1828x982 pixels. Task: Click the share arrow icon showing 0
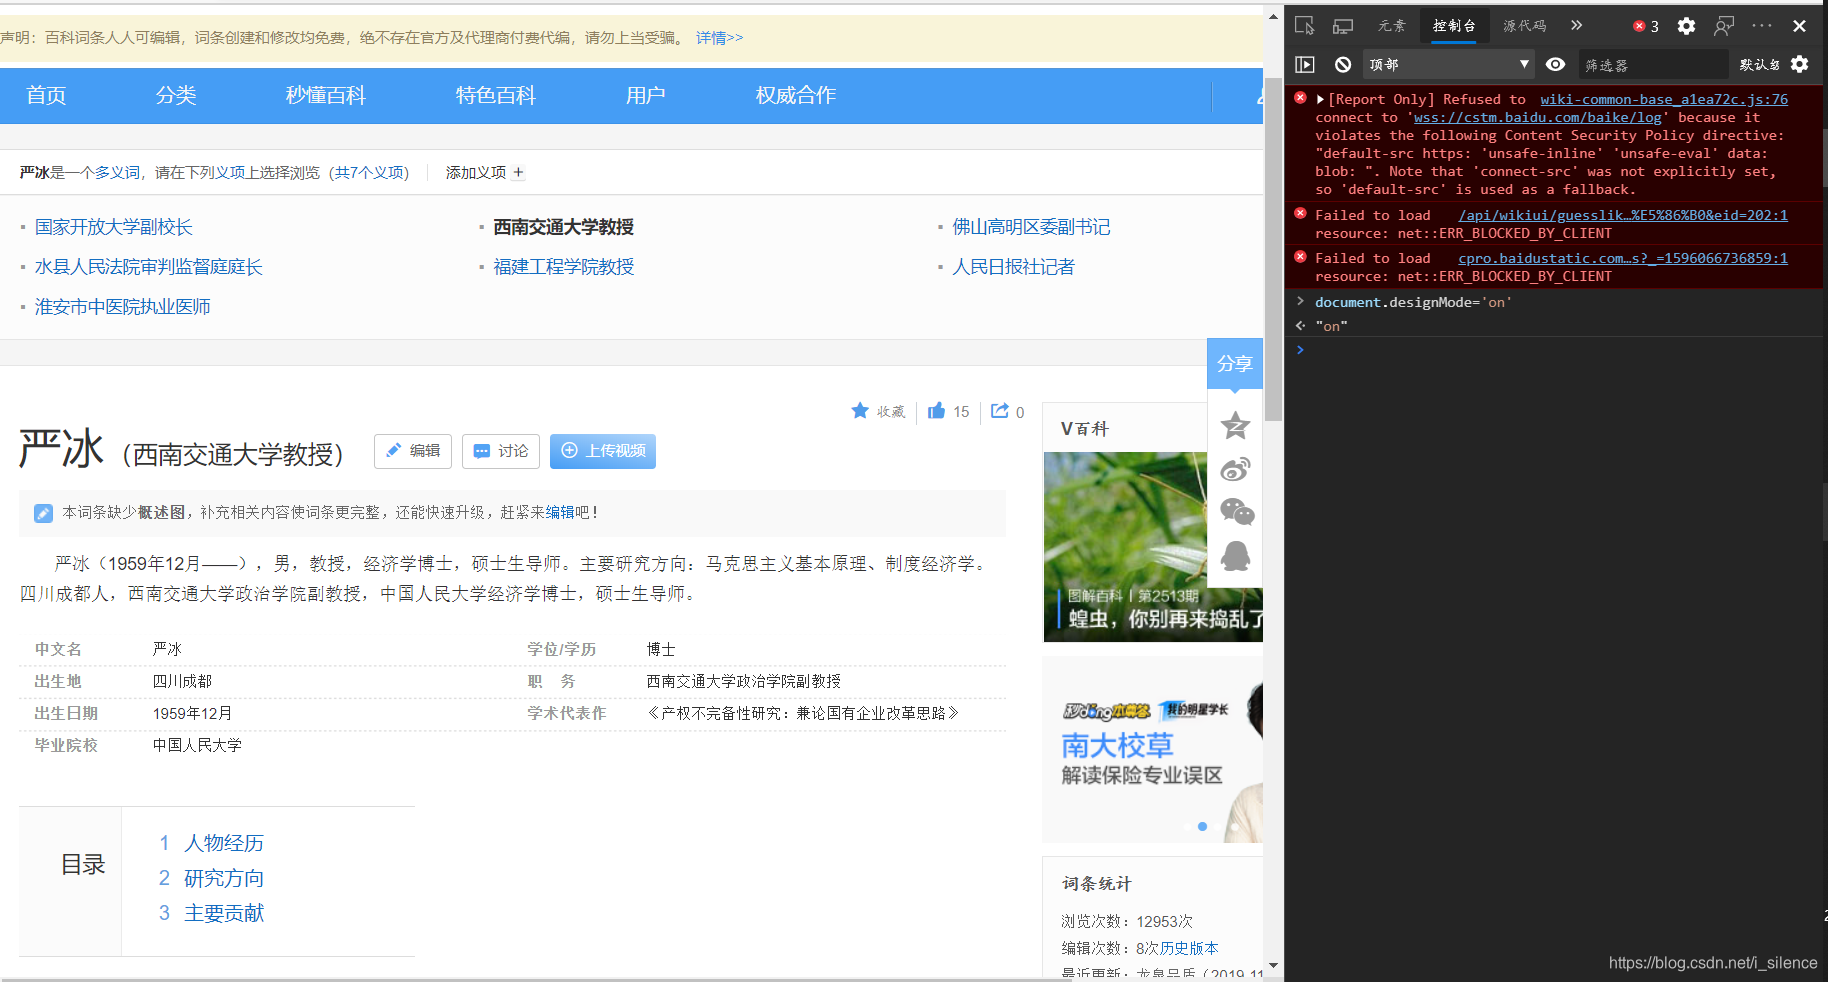(x=999, y=410)
